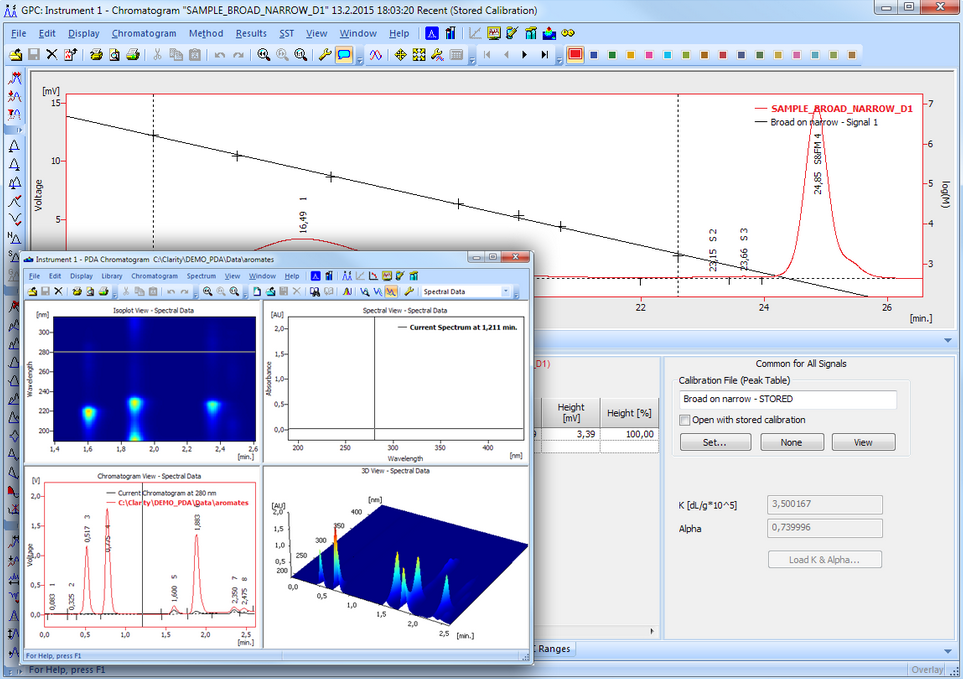
Task: Click the Isoplot View heatmap in PDA window
Action: click(x=154, y=378)
